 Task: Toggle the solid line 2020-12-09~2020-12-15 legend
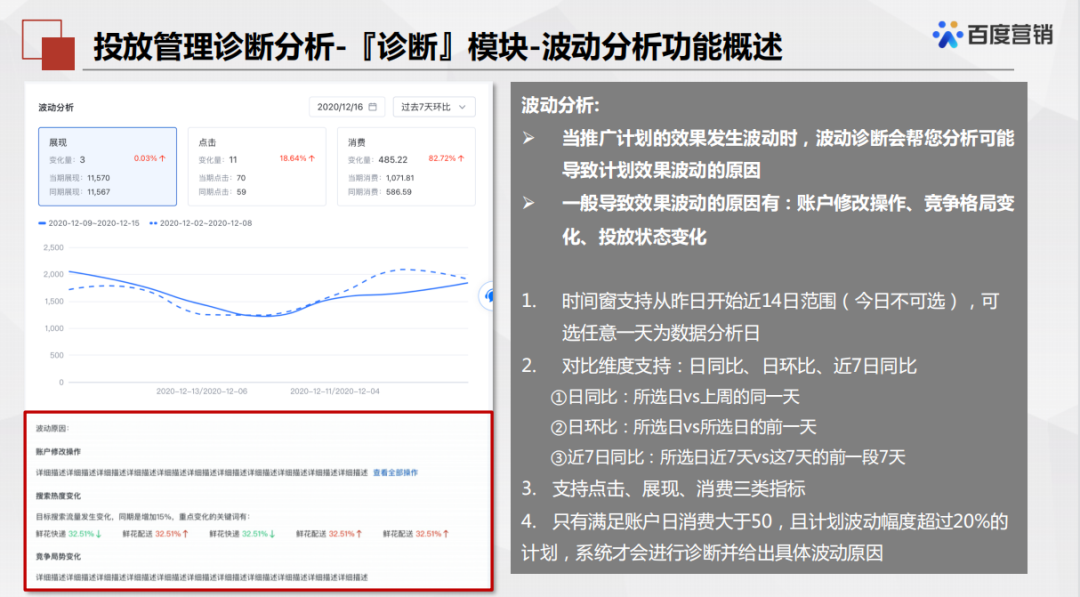coord(90,223)
